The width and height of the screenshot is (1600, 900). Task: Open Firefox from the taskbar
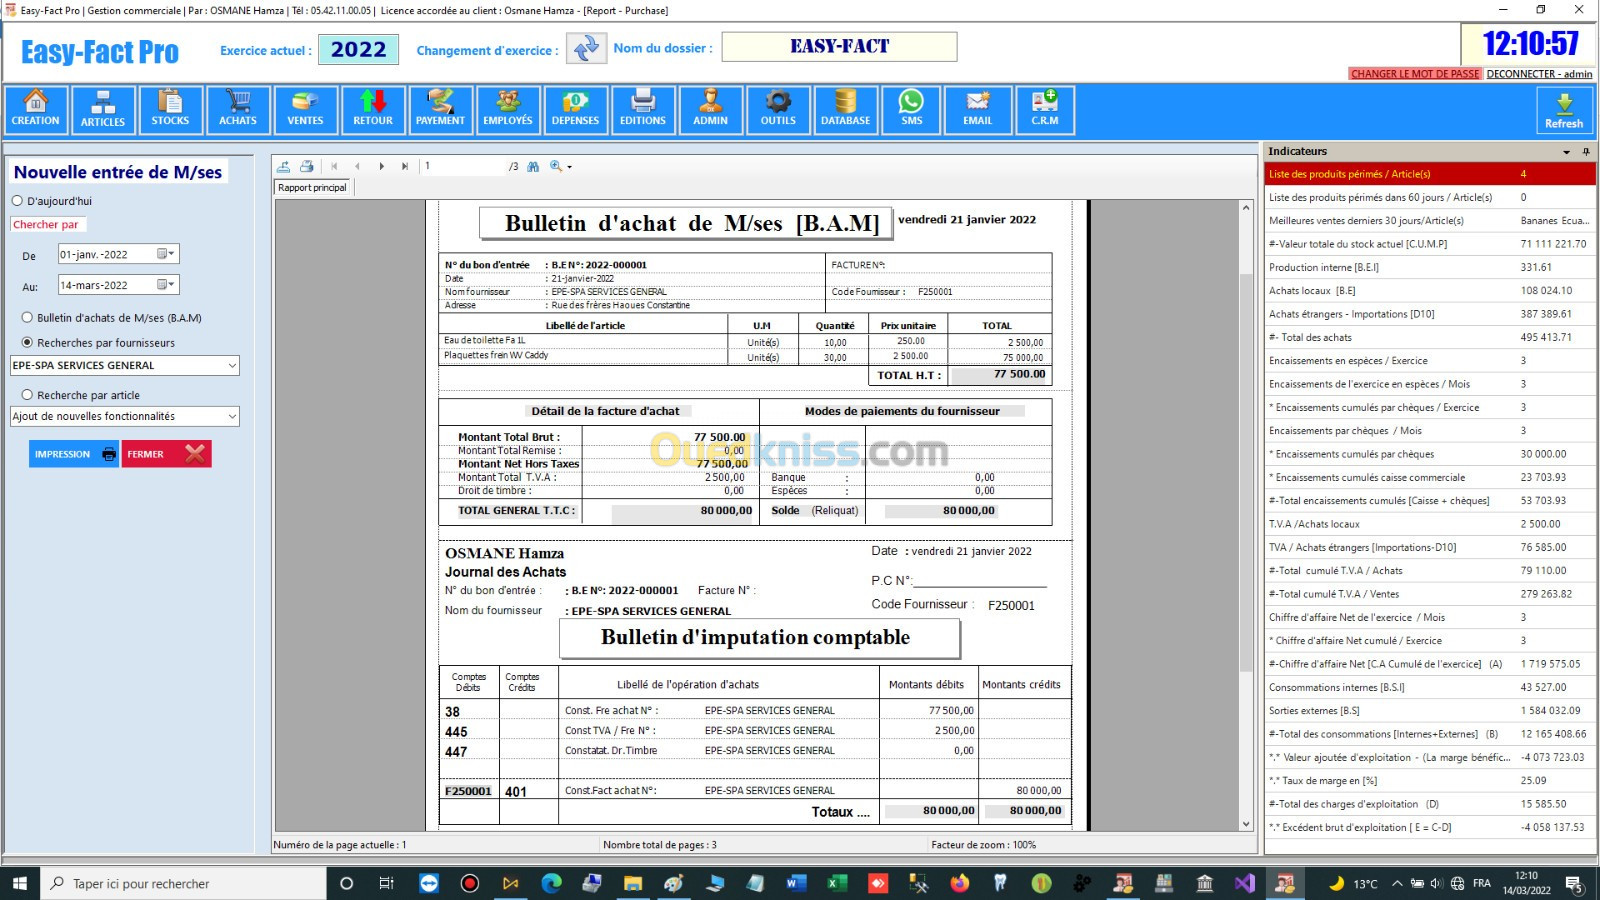[x=960, y=883]
